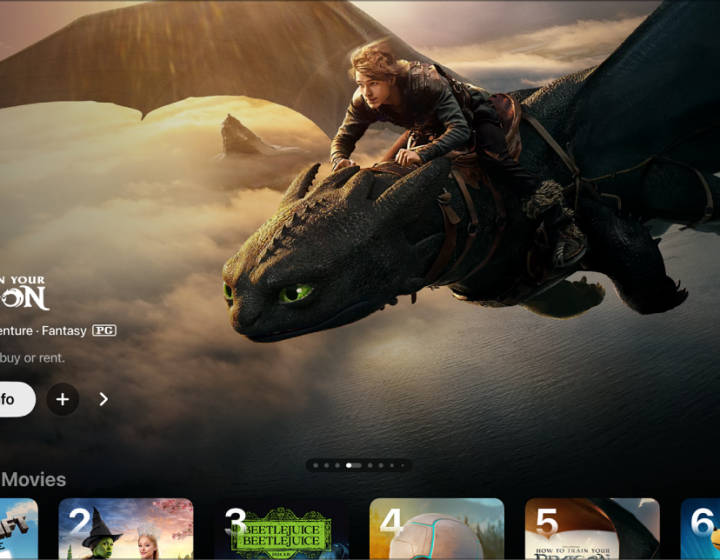Image resolution: width=720 pixels, height=560 pixels.
Task: Add the featured movie with the plus button
Action: [62, 399]
